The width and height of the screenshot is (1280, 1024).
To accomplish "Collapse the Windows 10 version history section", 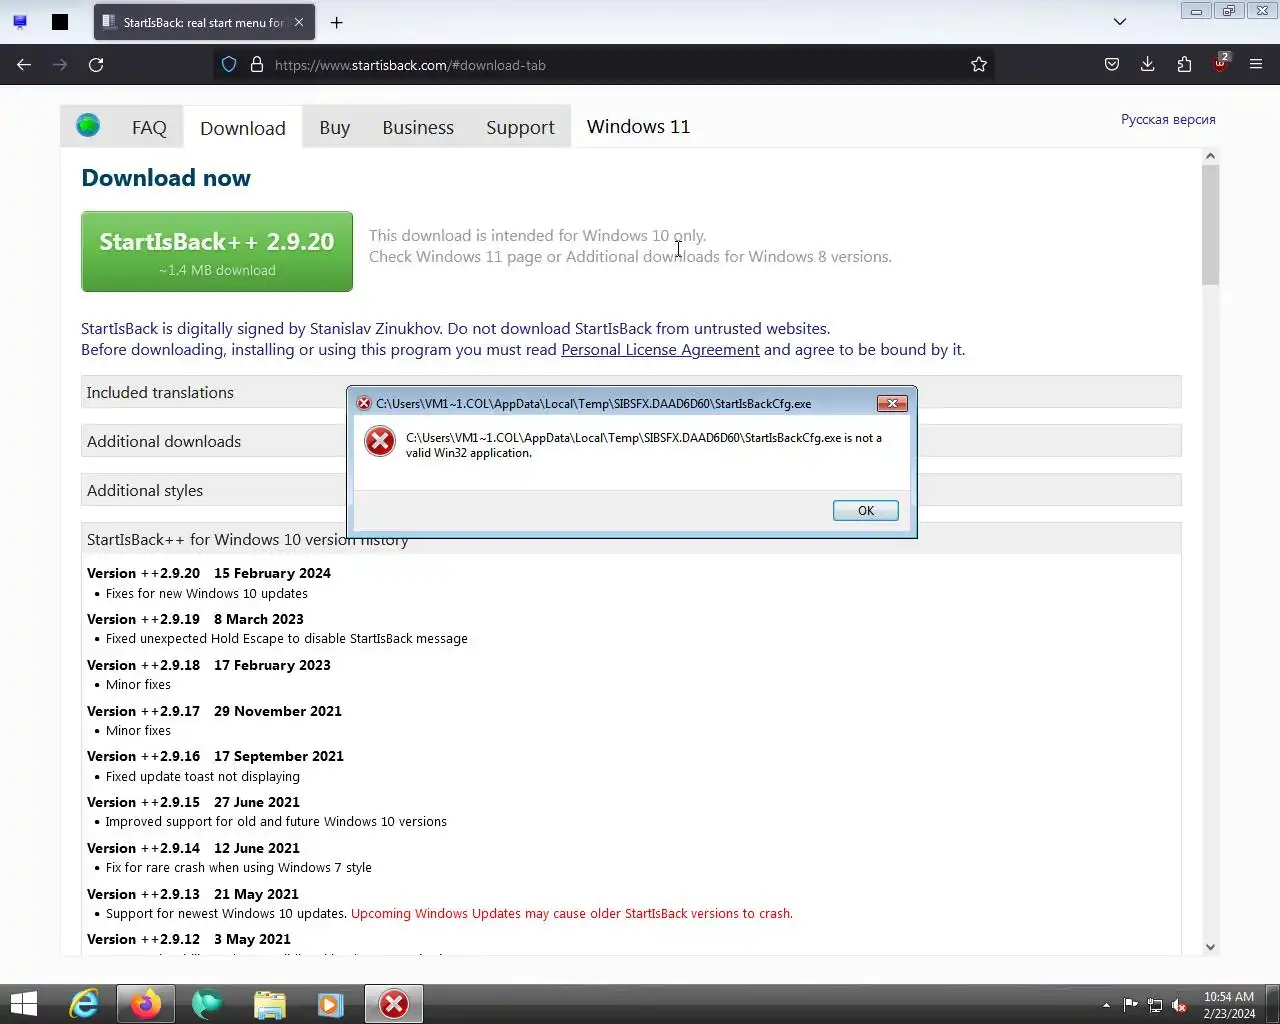I will coord(631,539).
